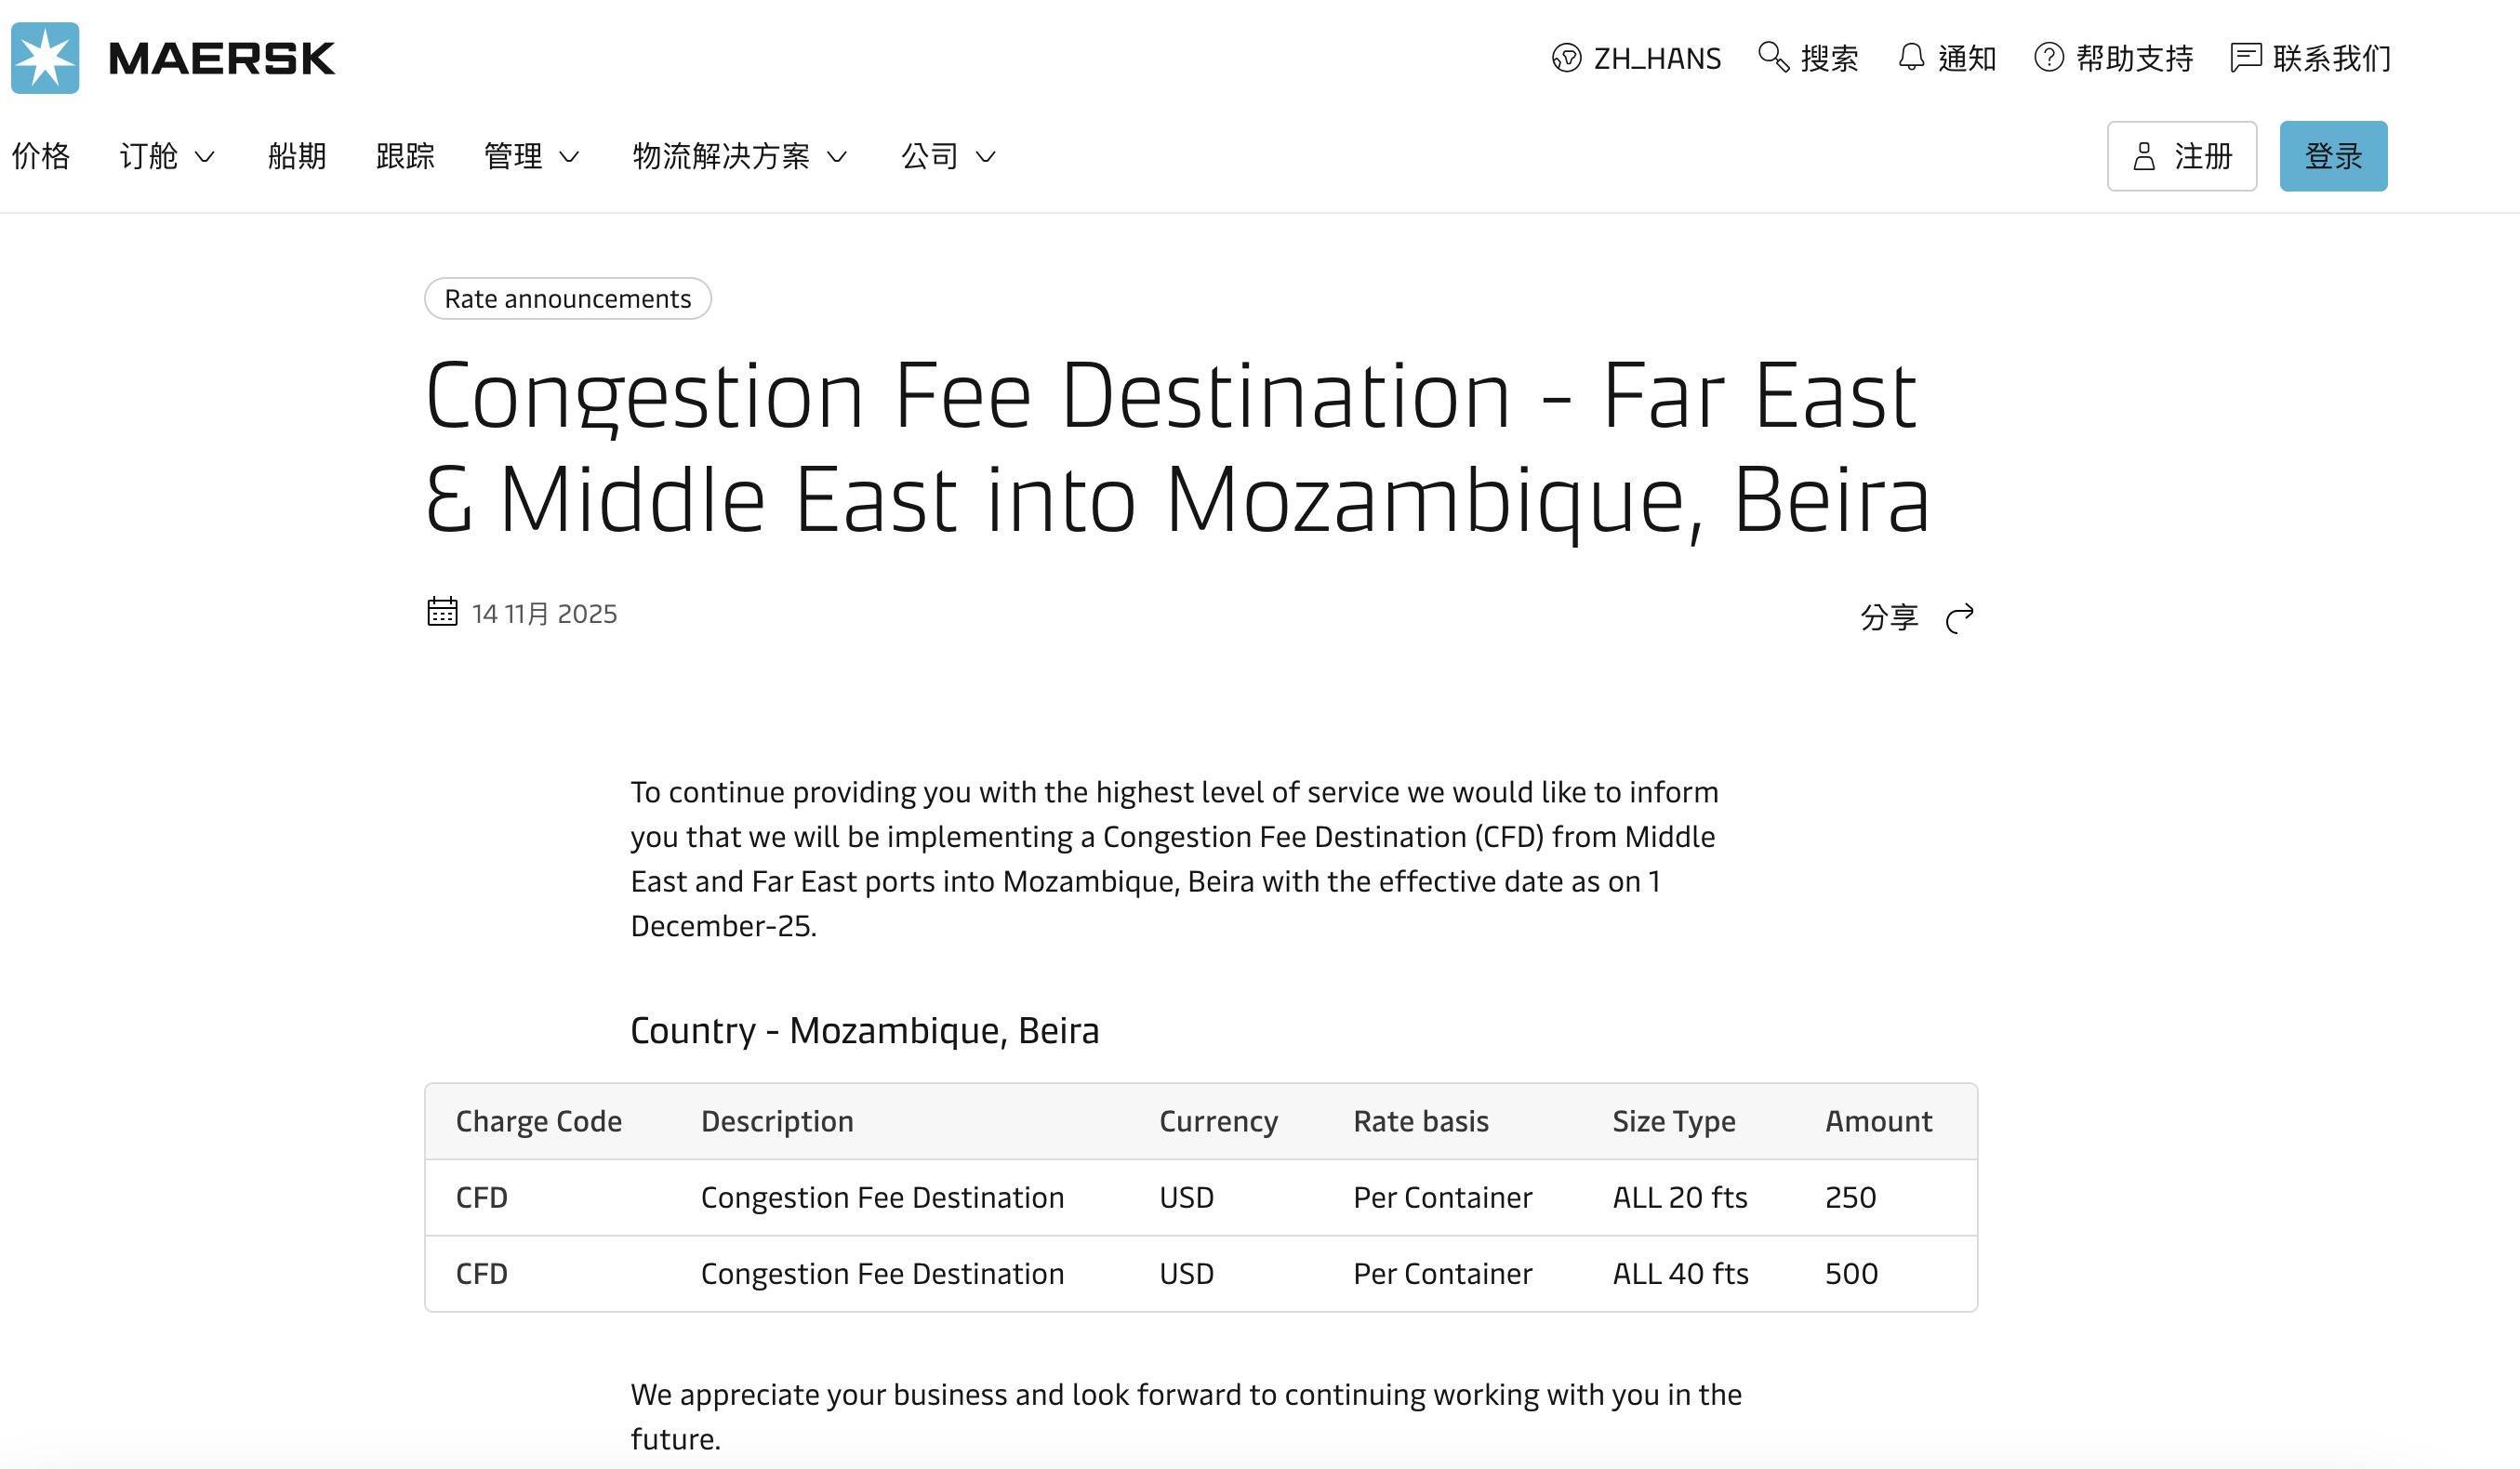Image resolution: width=2520 pixels, height=1469 pixels.
Task: Click the Rate announcements tag
Action: (x=567, y=299)
